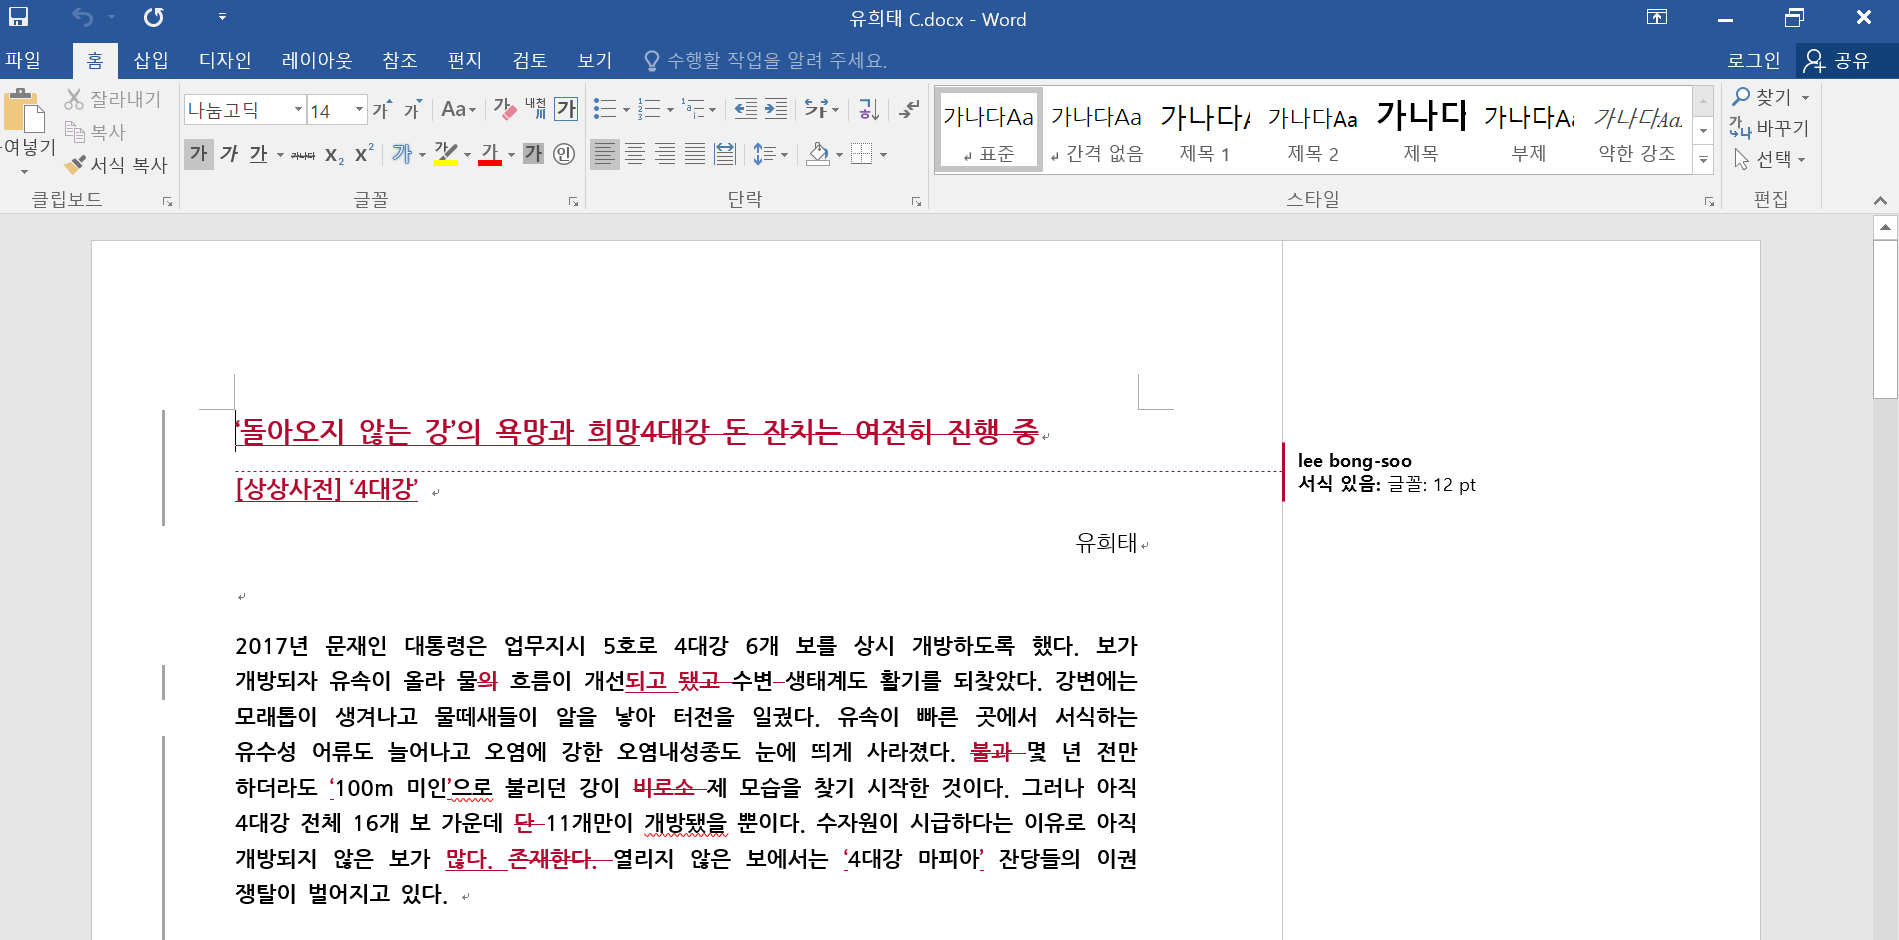The width and height of the screenshot is (1899, 940).
Task: Justify text alignment
Action: click(695, 154)
